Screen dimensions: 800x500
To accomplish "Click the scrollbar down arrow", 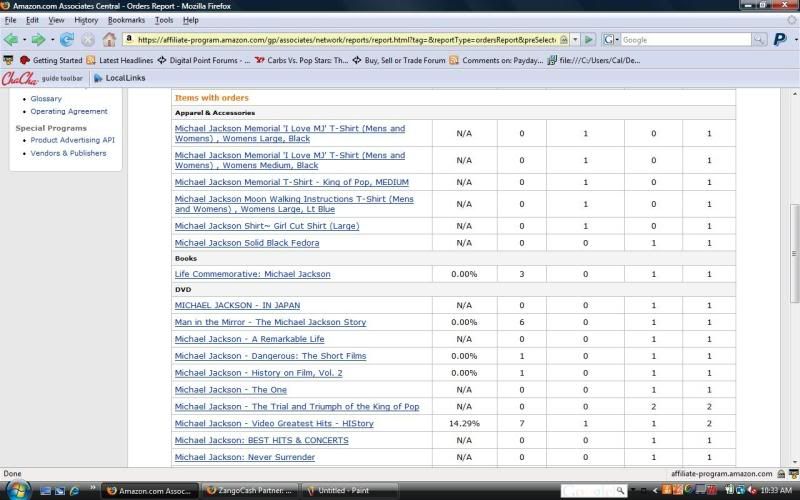I will 795,462.
